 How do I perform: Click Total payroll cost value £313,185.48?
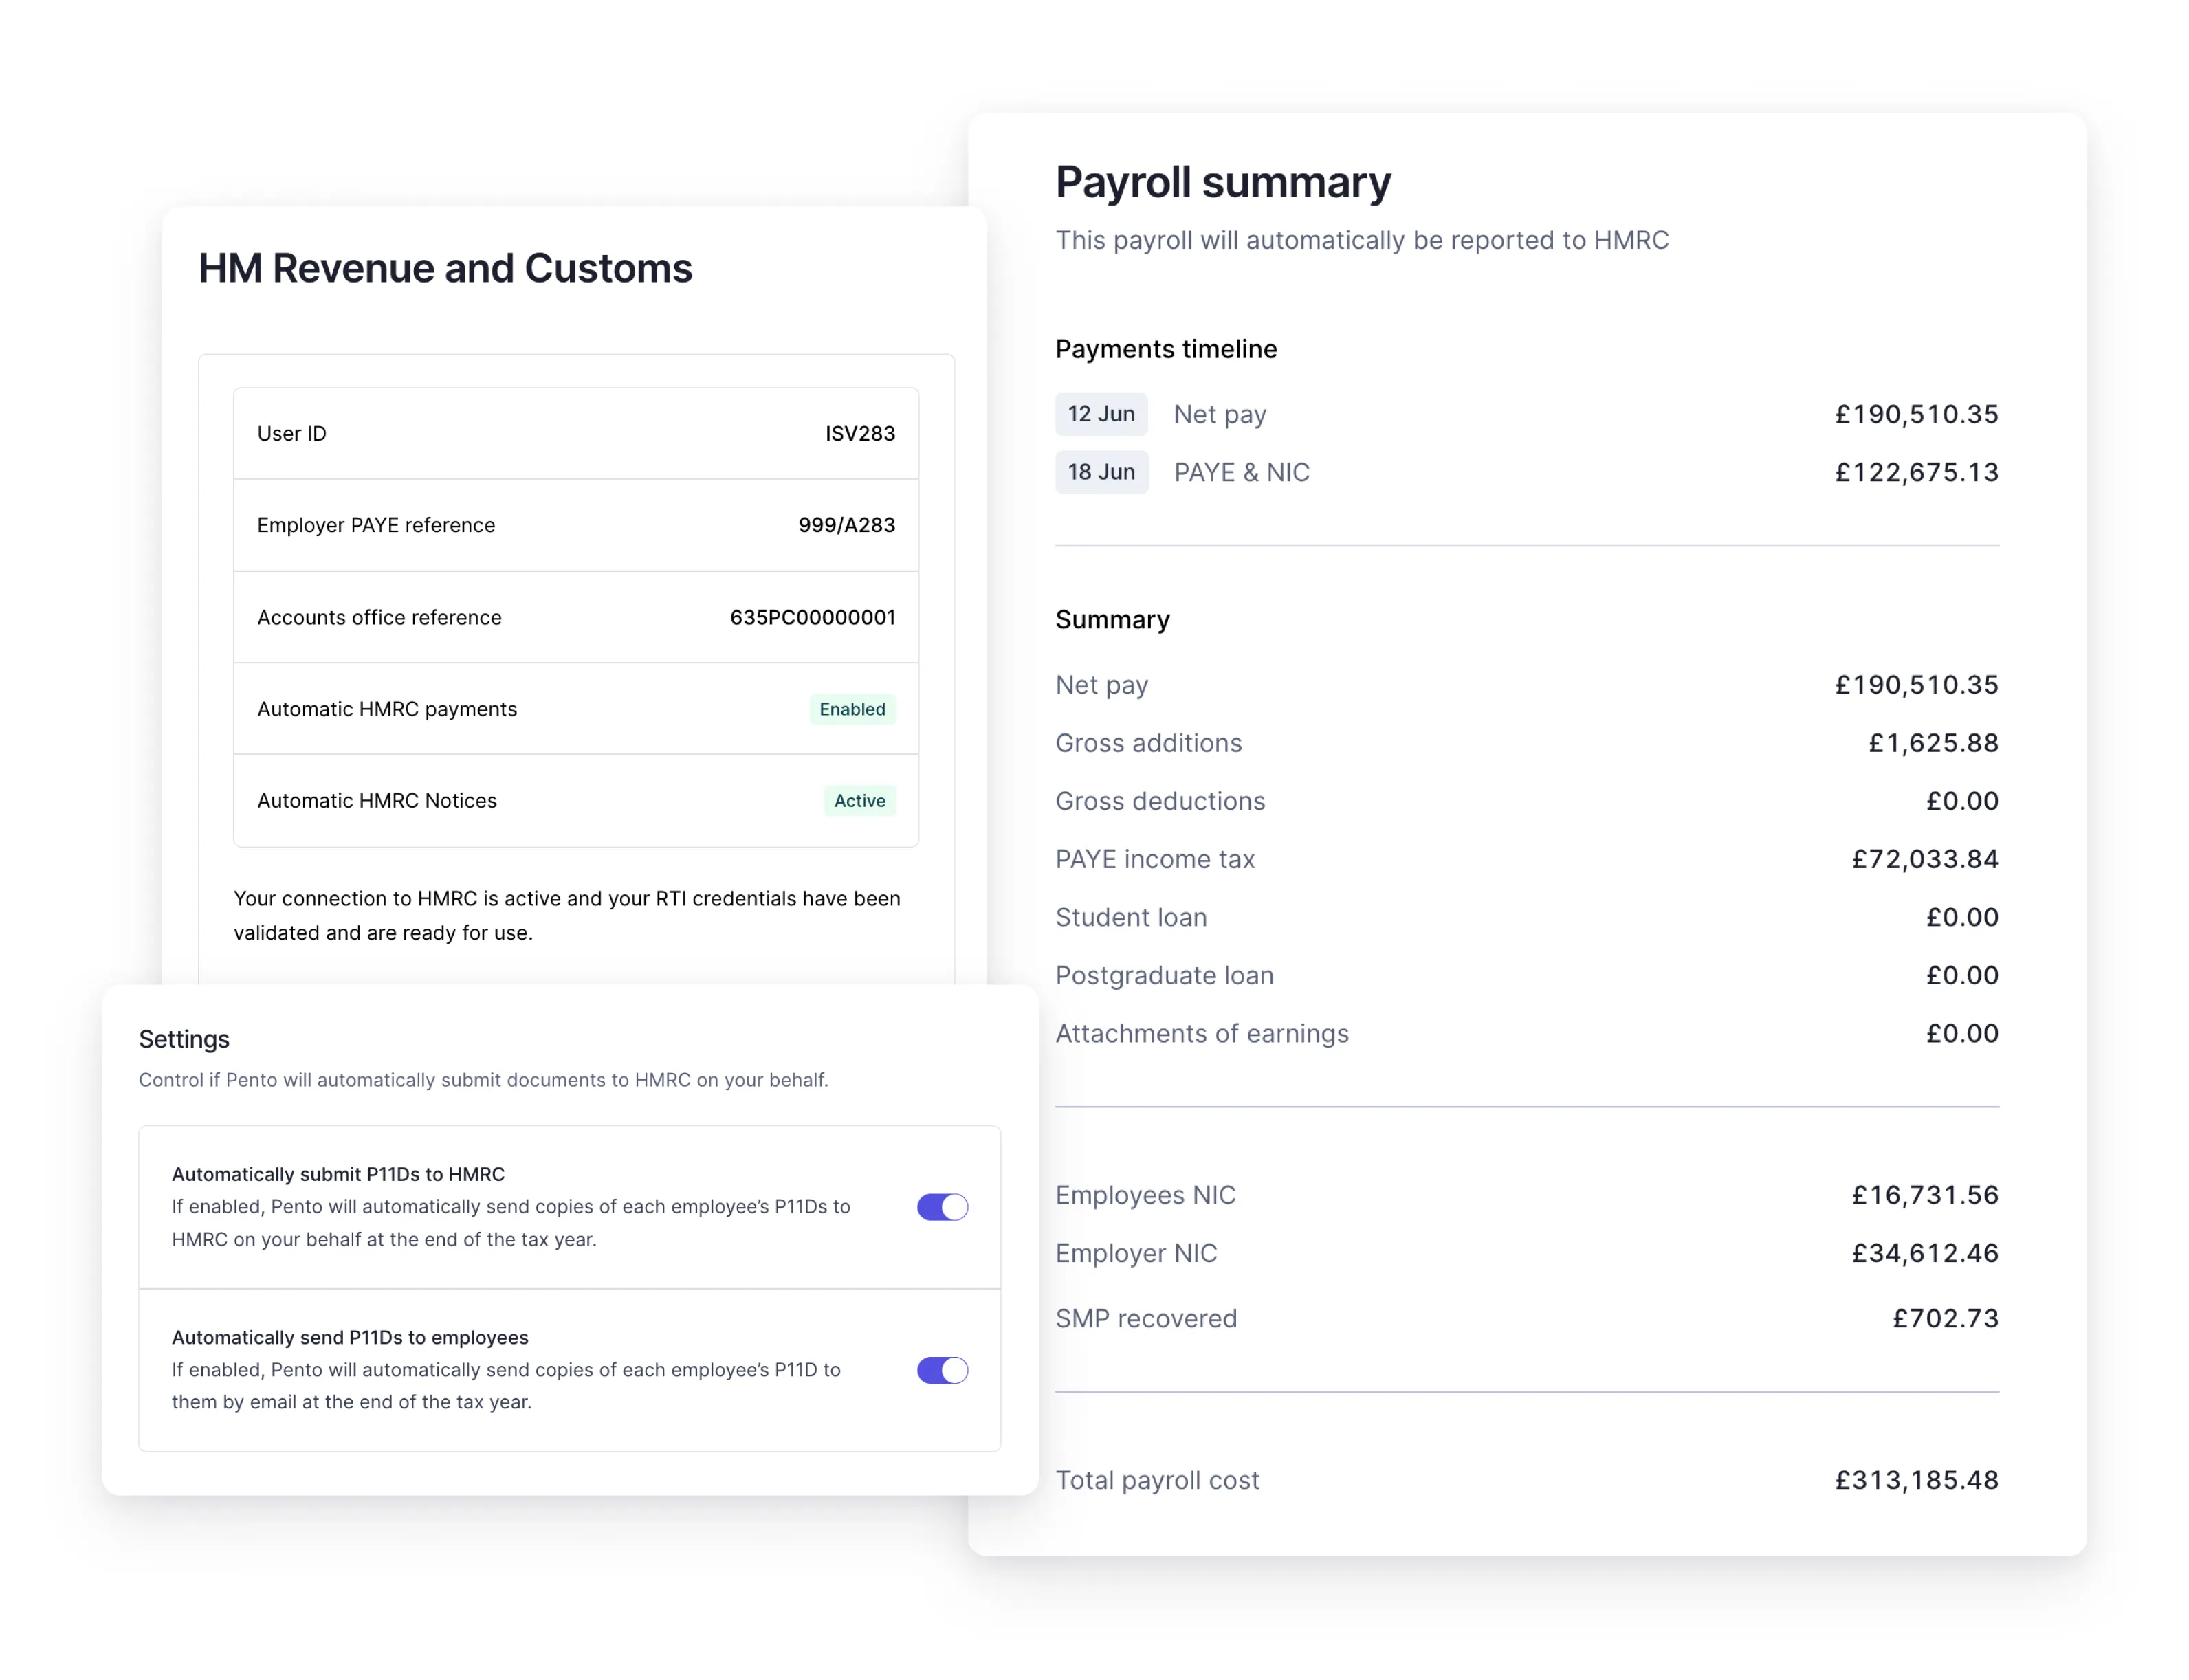[1916, 1480]
